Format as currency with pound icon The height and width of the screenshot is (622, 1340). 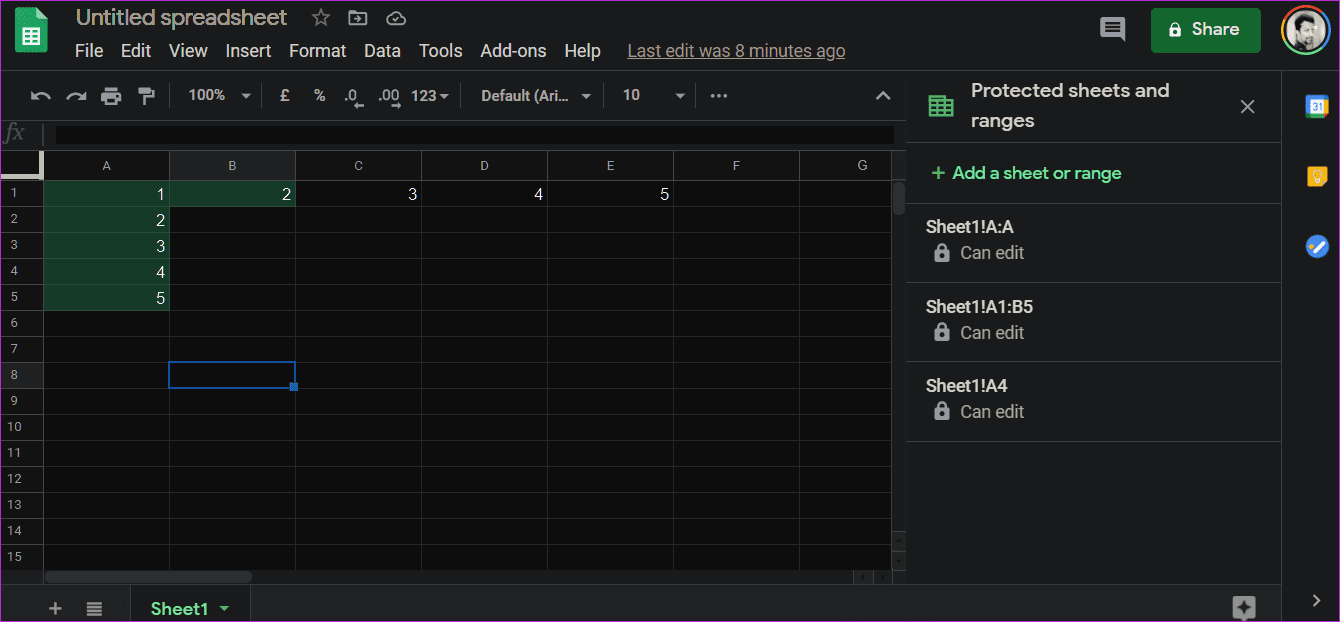tap(285, 96)
